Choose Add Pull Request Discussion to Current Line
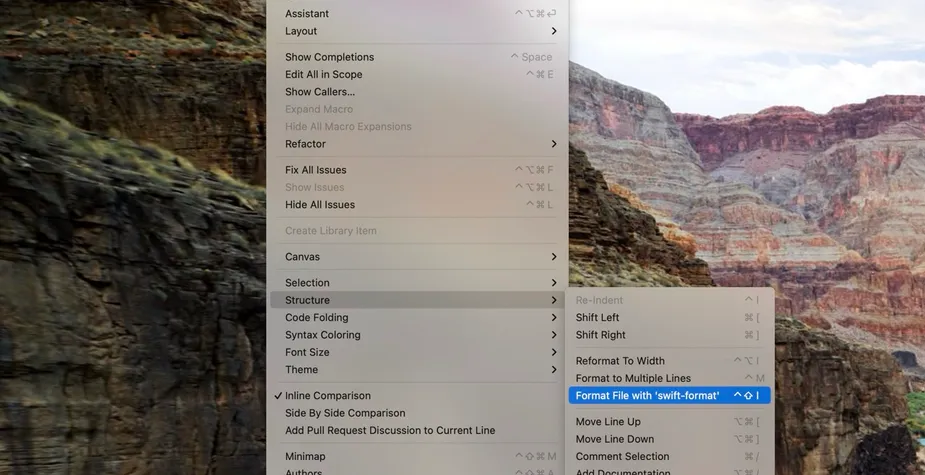The image size is (925, 475). (x=417, y=430)
